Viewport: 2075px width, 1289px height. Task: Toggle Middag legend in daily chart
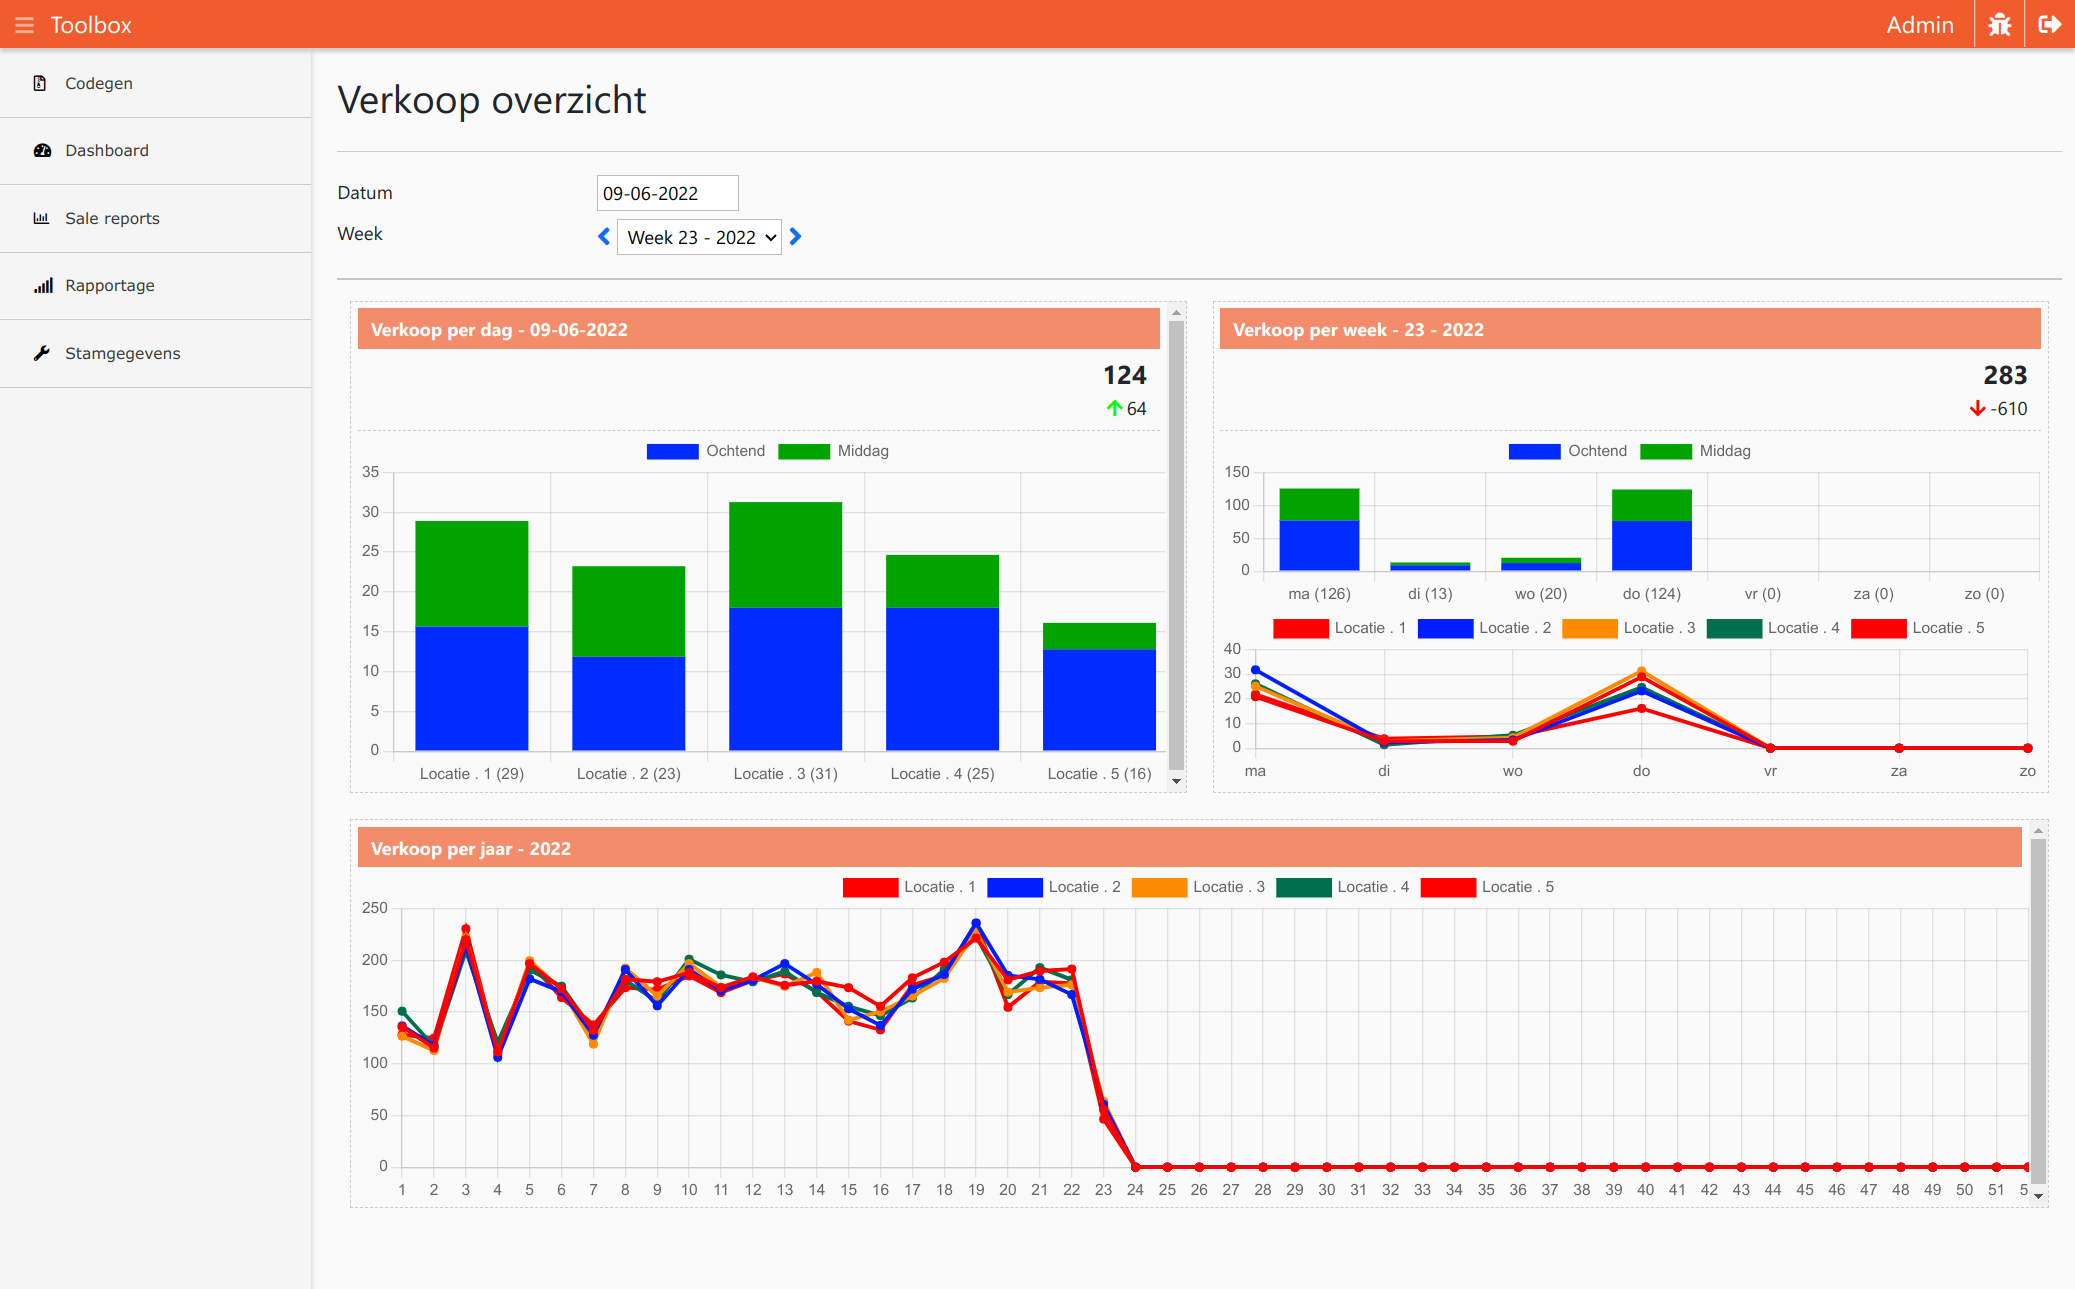click(833, 451)
